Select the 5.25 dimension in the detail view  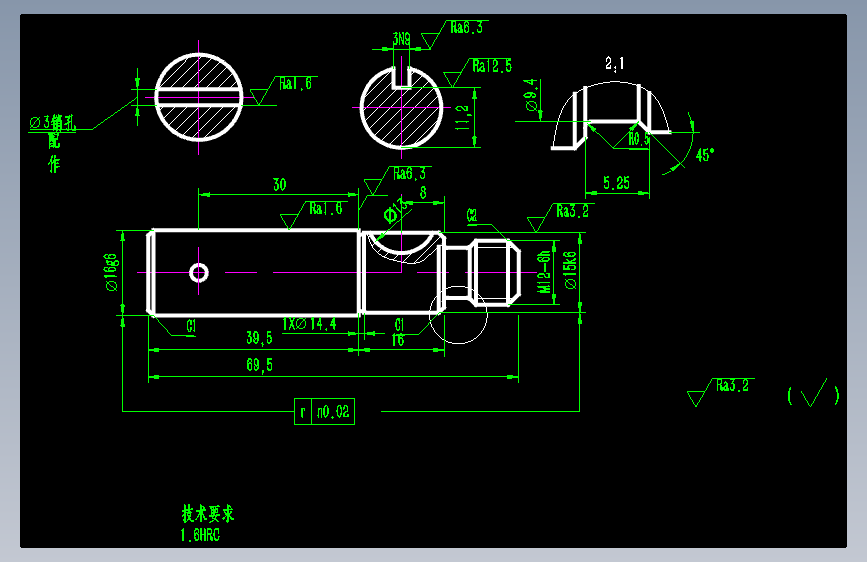(616, 183)
